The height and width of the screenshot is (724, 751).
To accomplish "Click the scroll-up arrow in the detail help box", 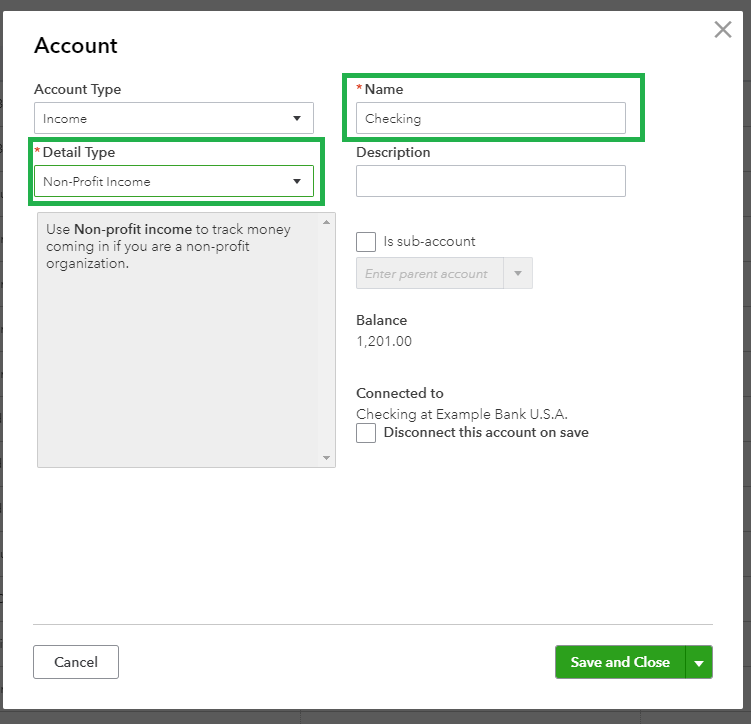I will [327, 222].
